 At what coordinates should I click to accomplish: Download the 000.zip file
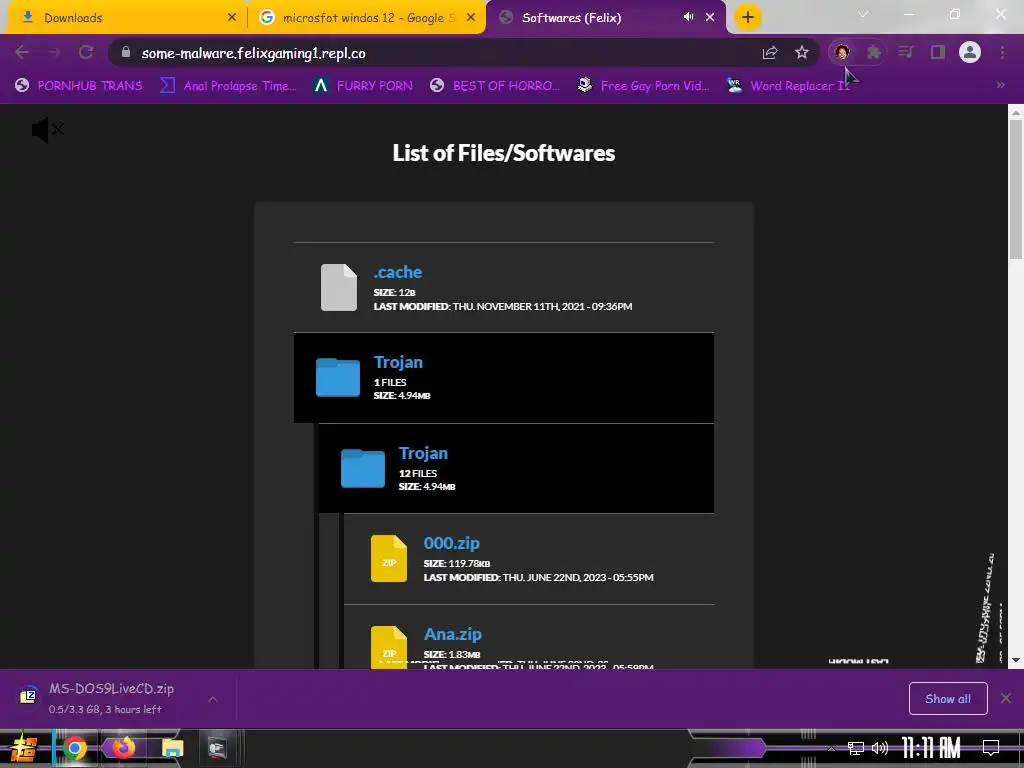click(451, 543)
